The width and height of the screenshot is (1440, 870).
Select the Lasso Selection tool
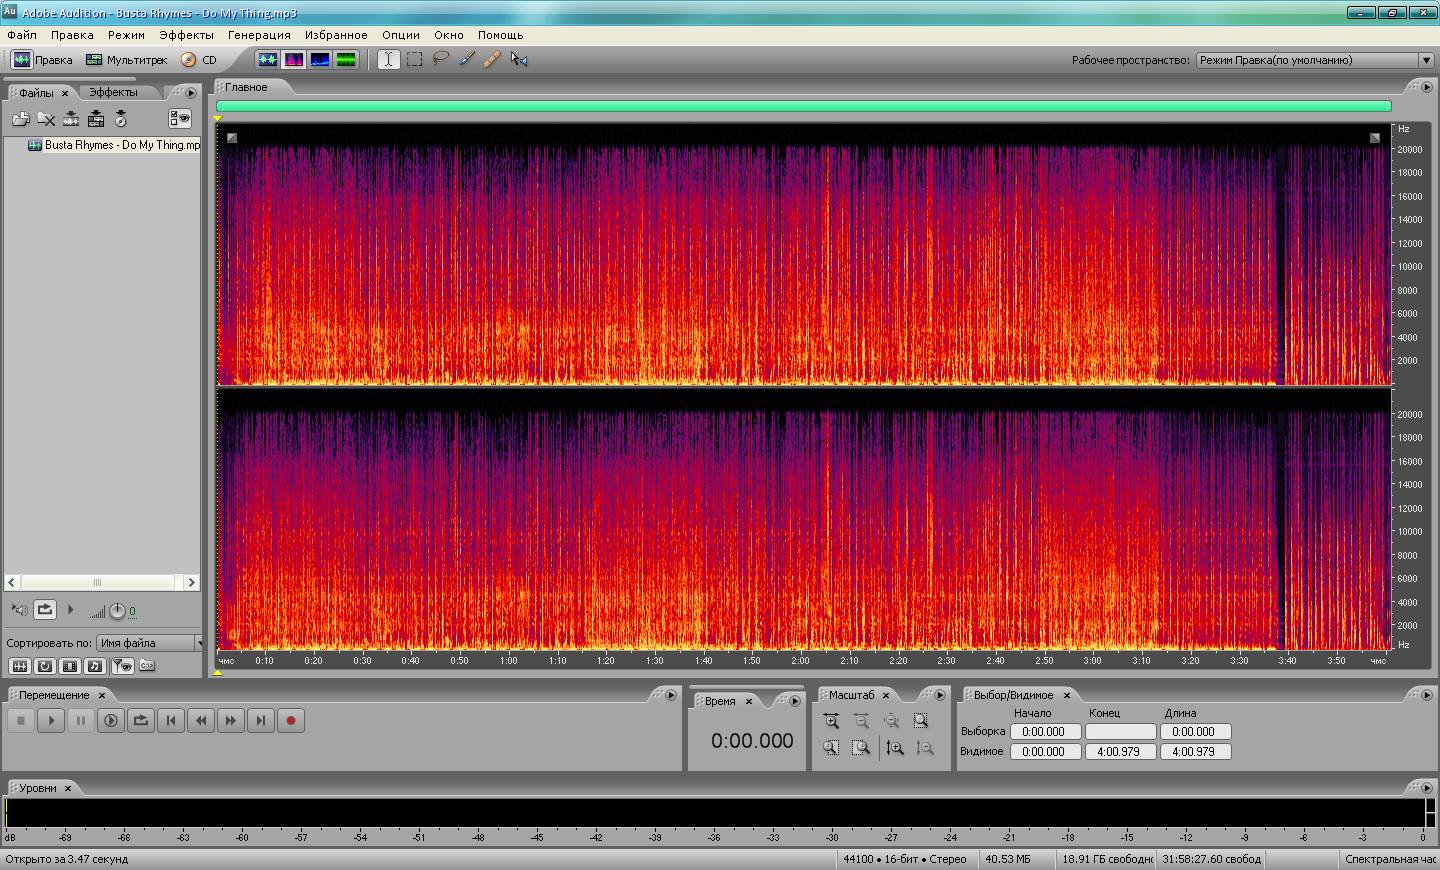(x=440, y=60)
